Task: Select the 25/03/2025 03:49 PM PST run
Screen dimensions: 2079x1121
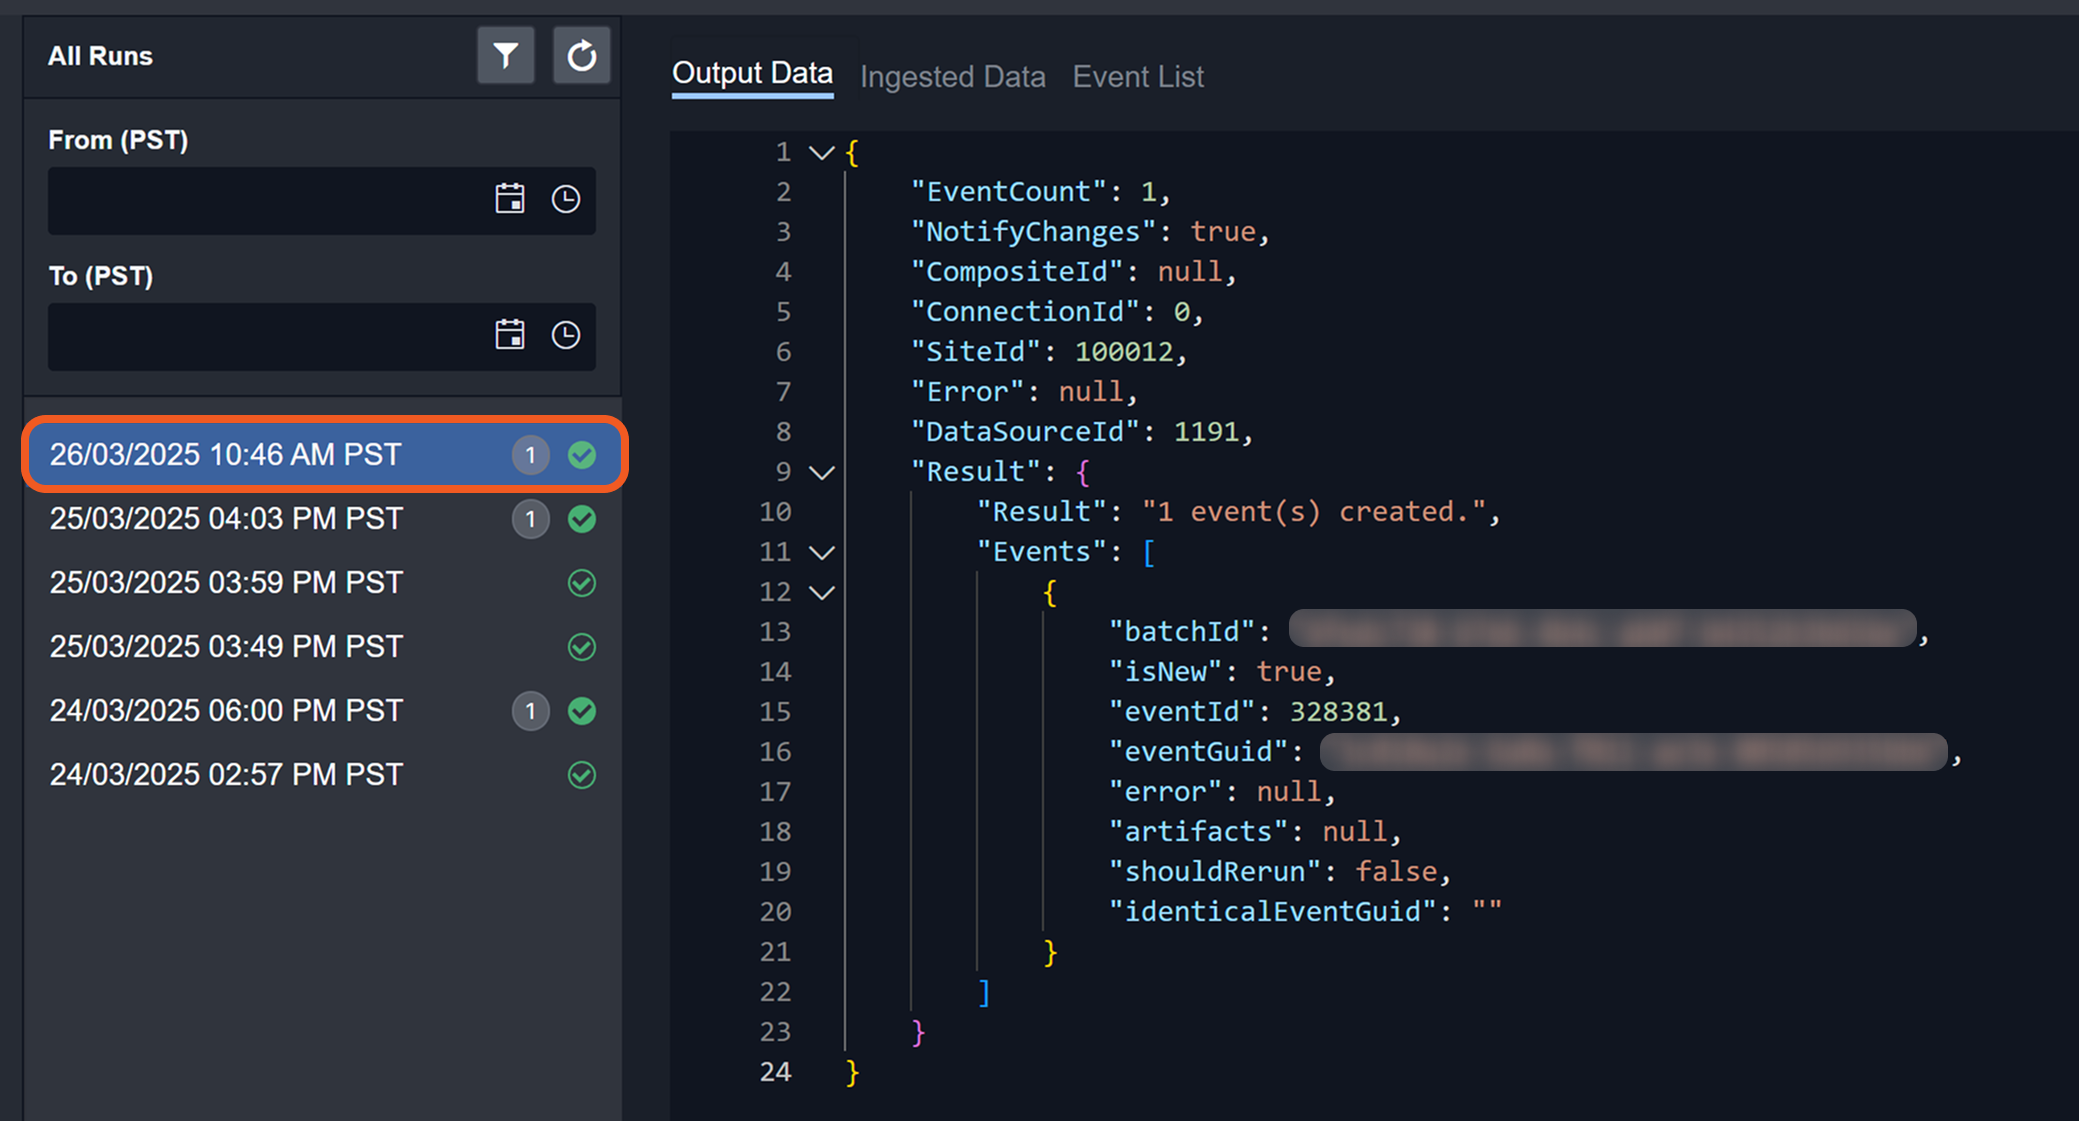Action: pos(226,647)
